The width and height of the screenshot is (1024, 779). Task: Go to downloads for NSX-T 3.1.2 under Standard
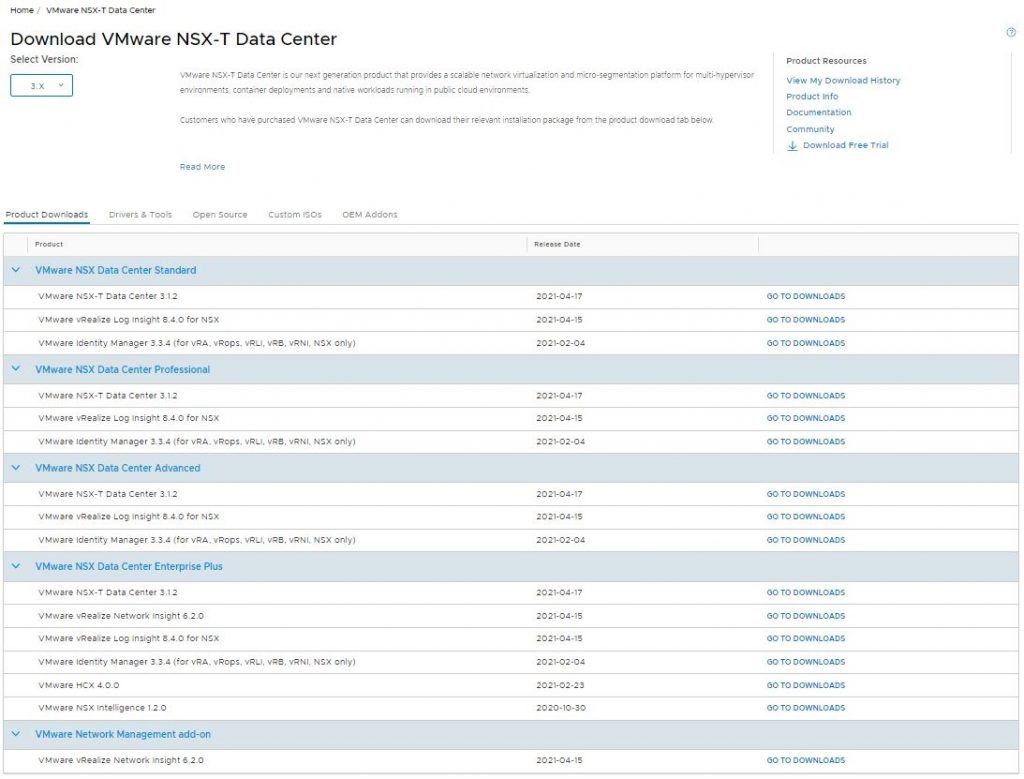pyautogui.click(x=806, y=296)
